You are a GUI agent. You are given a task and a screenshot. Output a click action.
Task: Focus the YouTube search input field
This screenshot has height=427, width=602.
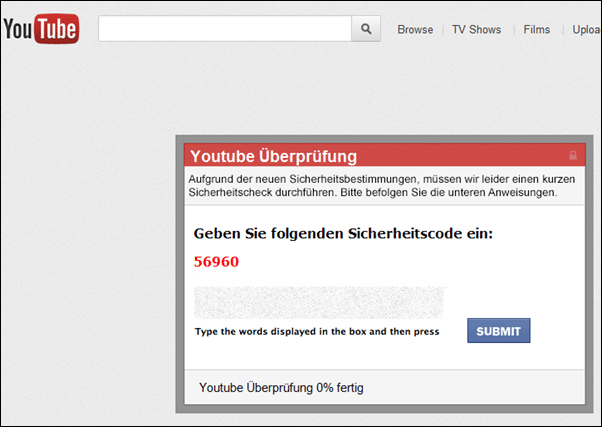[x=225, y=28]
